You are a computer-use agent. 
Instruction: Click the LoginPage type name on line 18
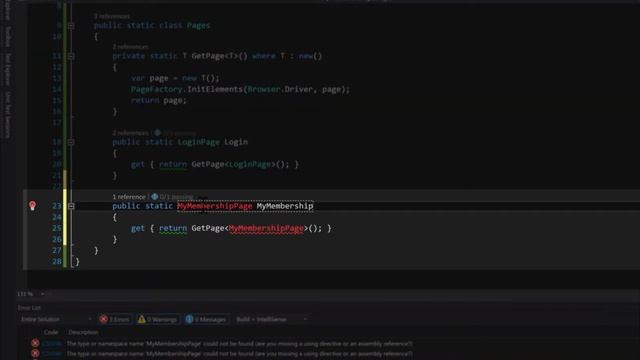(198, 142)
